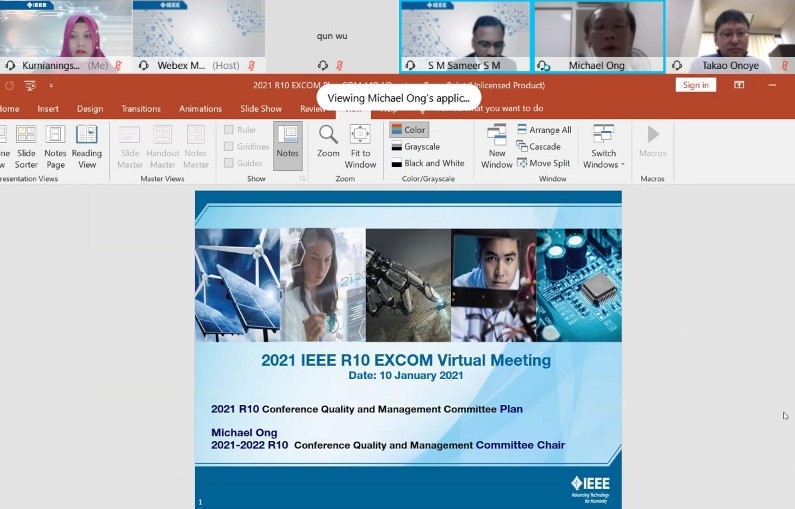This screenshot has width=795, height=509.
Task: Arrange All windows
Action: pos(544,130)
